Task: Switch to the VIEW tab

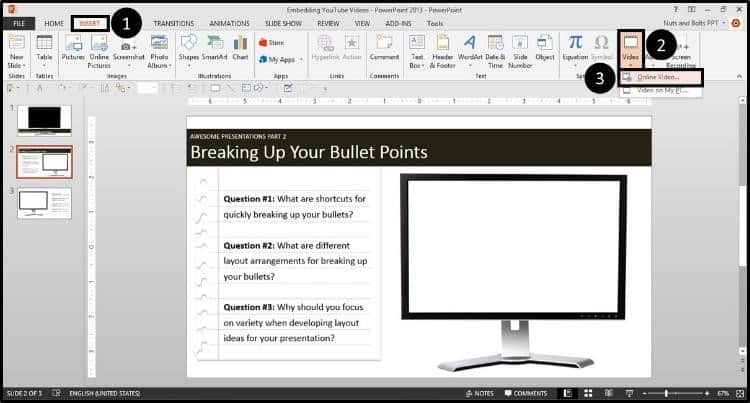Action: click(x=362, y=23)
